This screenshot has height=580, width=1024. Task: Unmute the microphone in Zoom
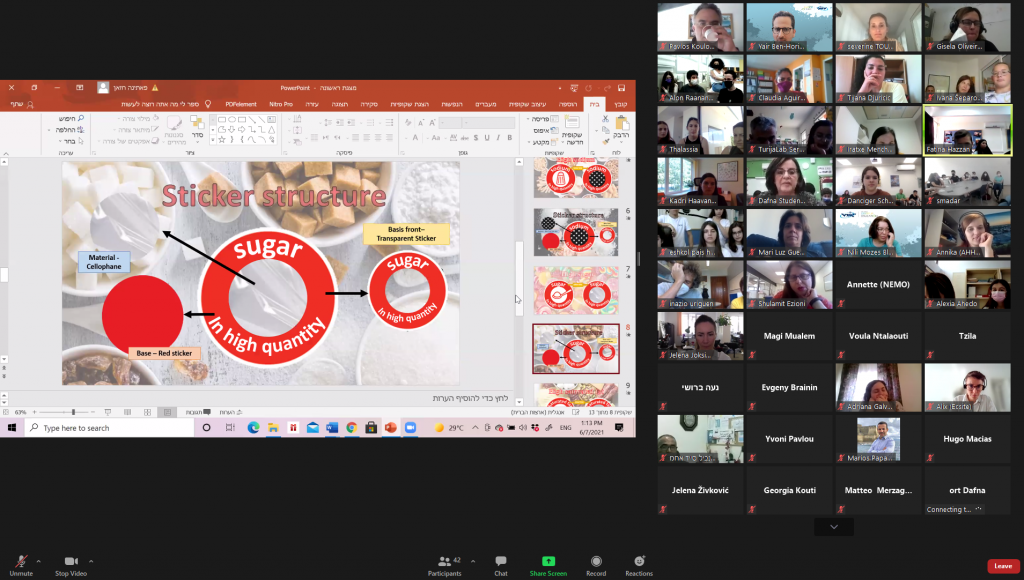tap(21, 565)
